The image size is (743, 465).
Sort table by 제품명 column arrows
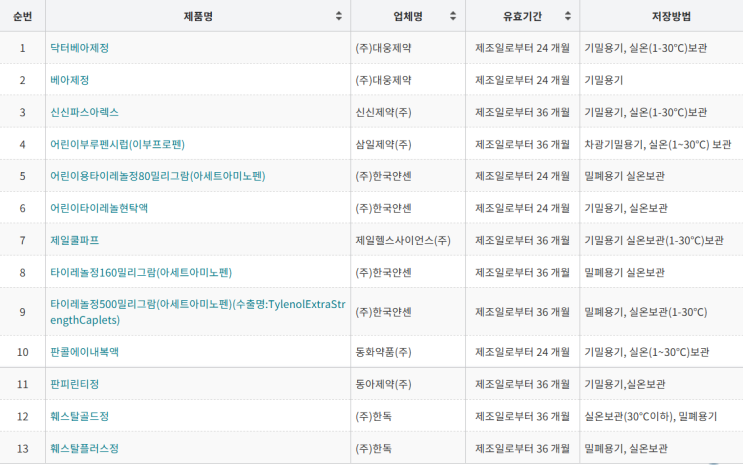[x=338, y=16]
